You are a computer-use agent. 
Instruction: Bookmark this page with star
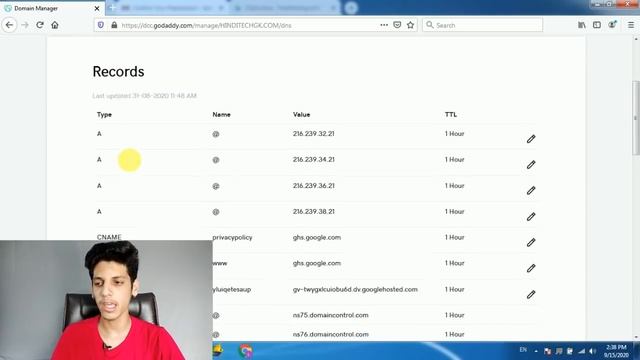tap(411, 25)
